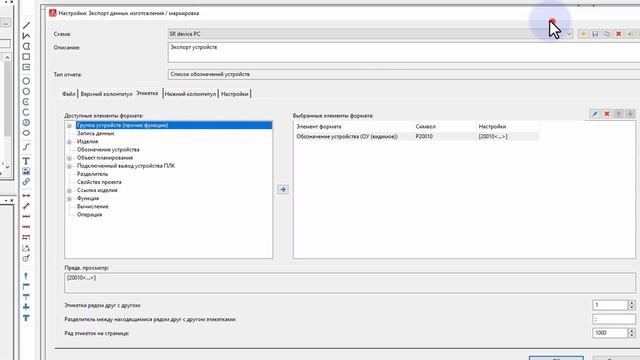640x360 pixels.
Task: Select the blue corner connection tool
Action: tap(26, 286)
